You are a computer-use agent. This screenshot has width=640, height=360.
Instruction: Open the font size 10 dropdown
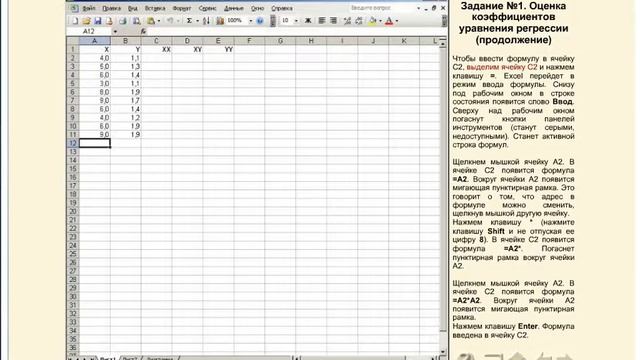tap(296, 21)
